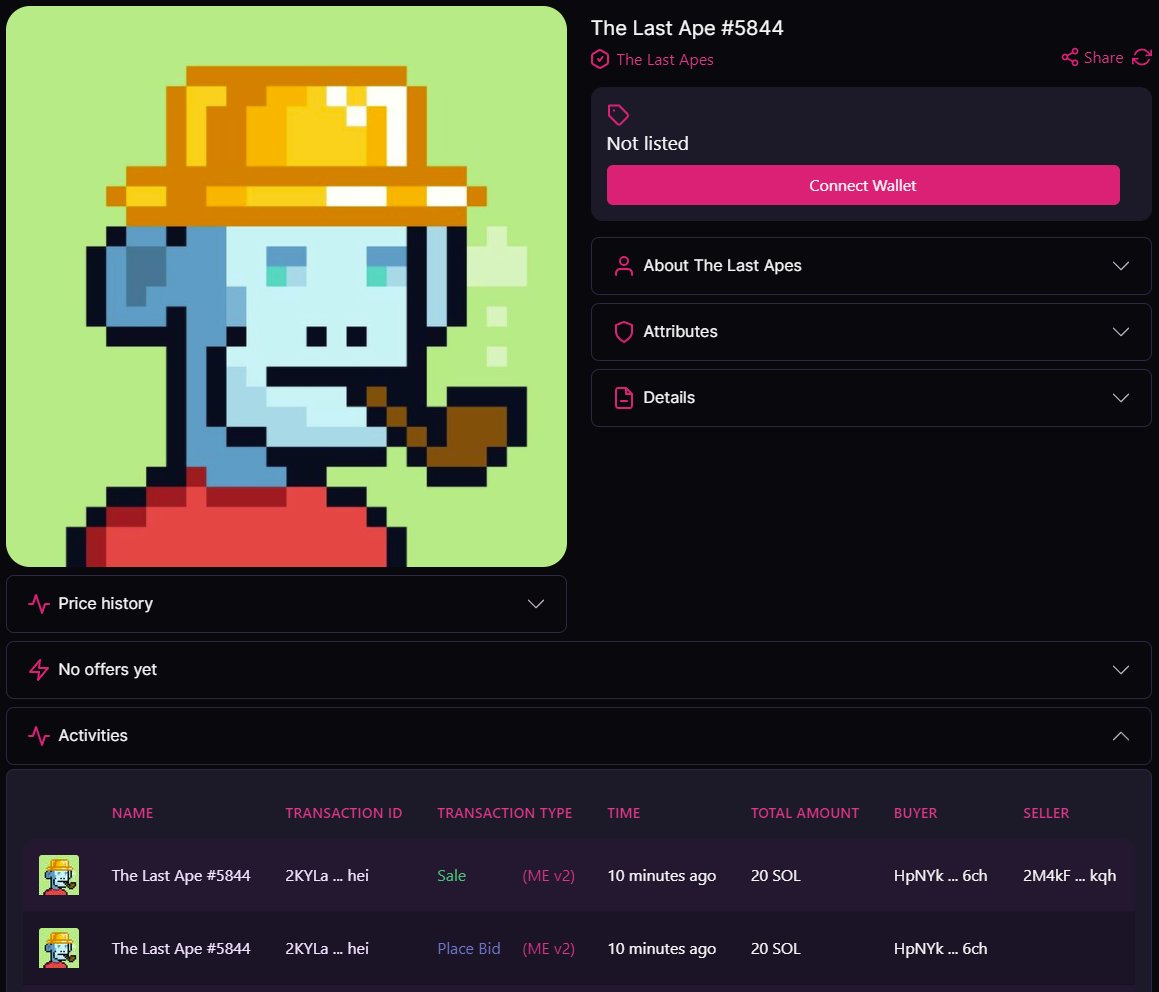Viewport: 1159px width, 992px height.
Task: Click (ME v2) tag in the Sale row
Action: pyautogui.click(x=548, y=875)
